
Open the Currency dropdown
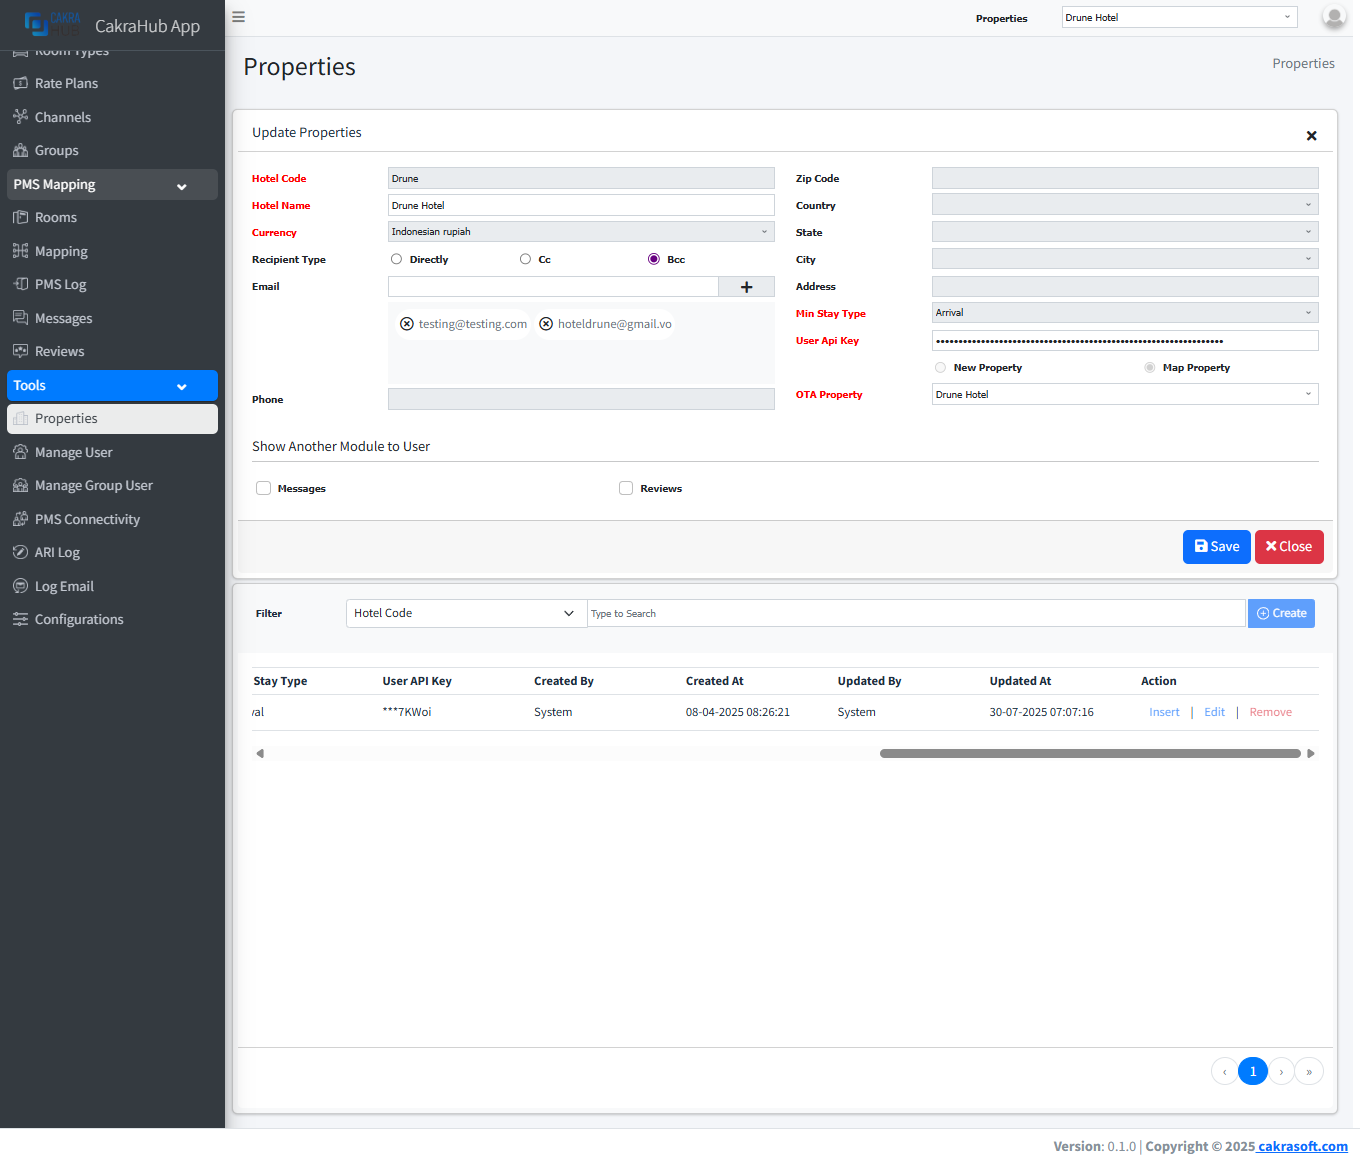[x=580, y=232]
